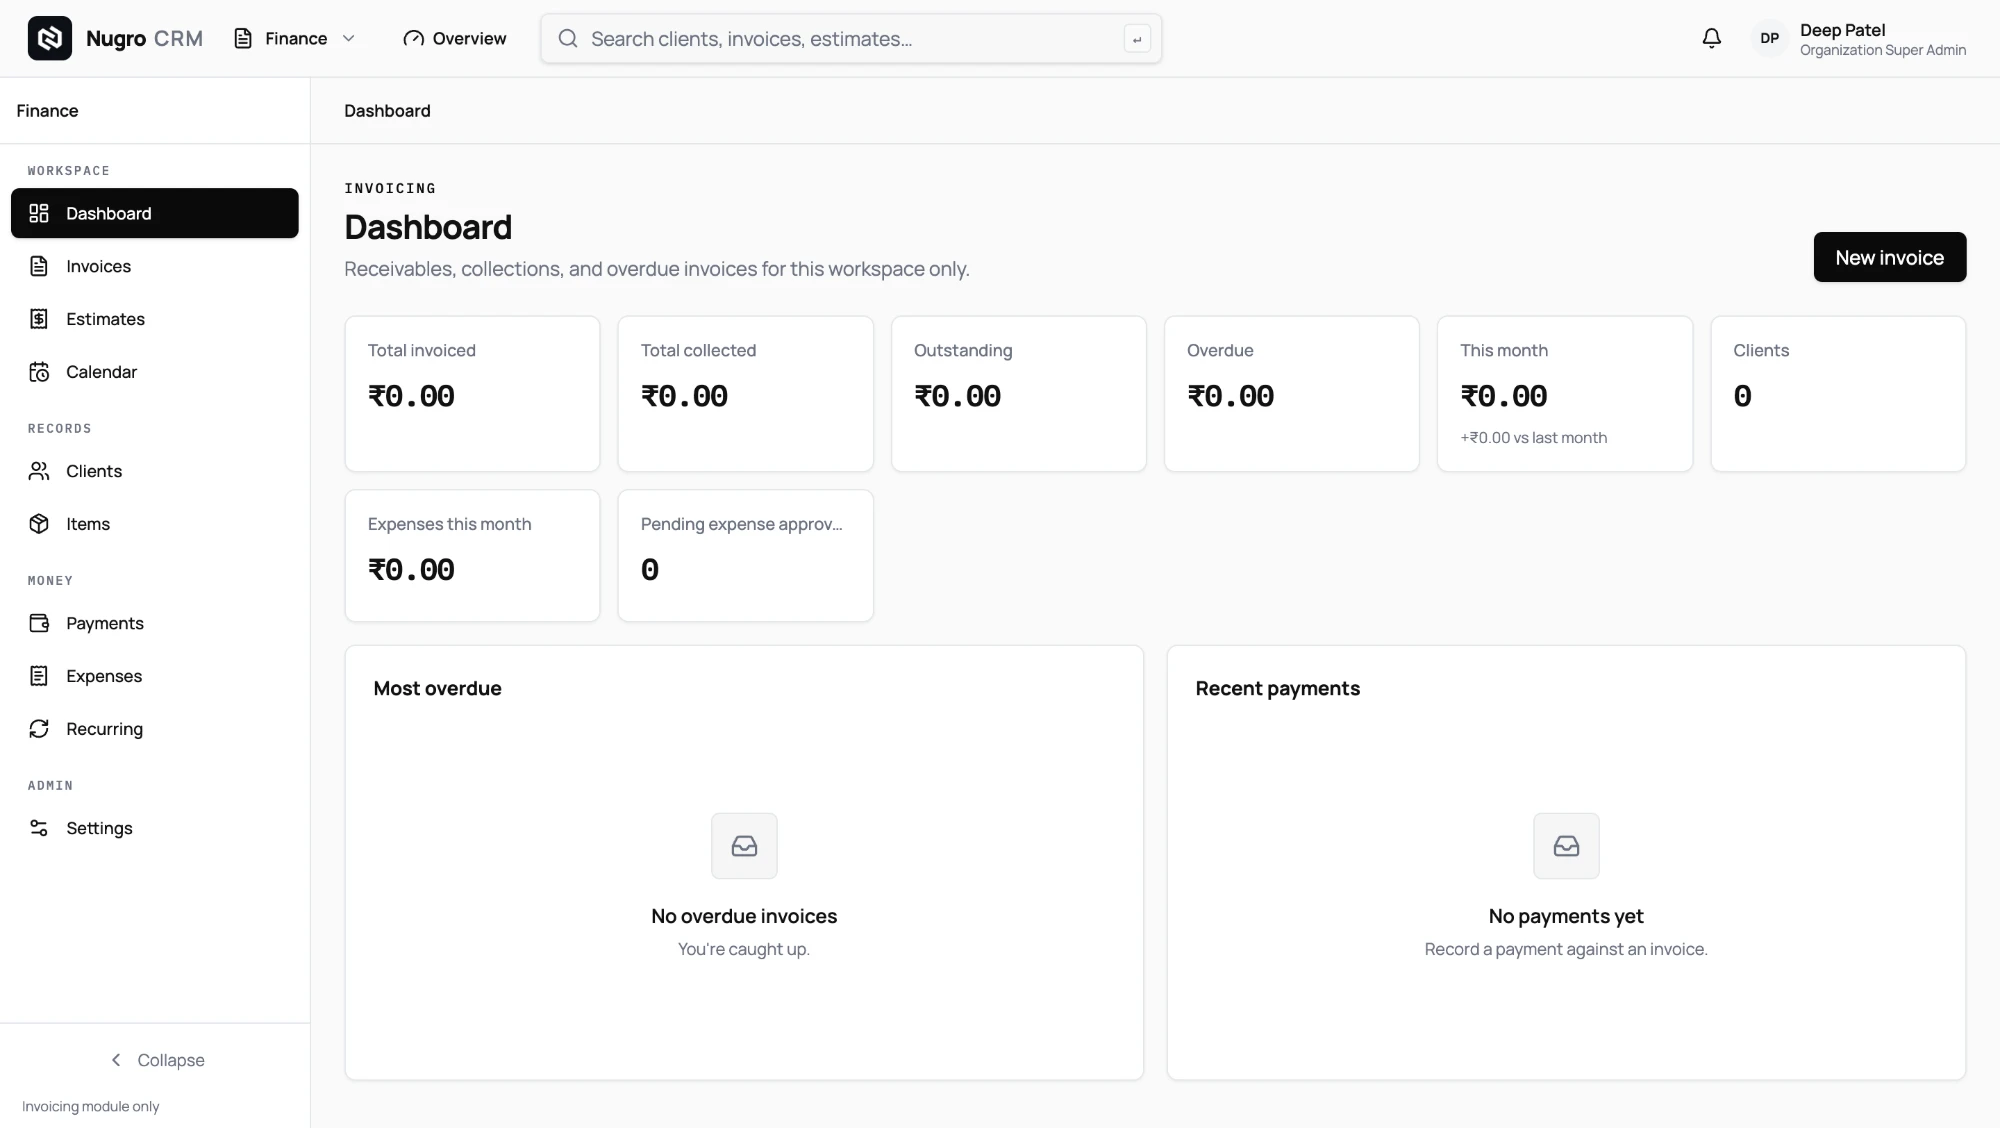Open the Overview tab in top bar
Viewport: 2000px width, 1128px height.
(x=455, y=38)
